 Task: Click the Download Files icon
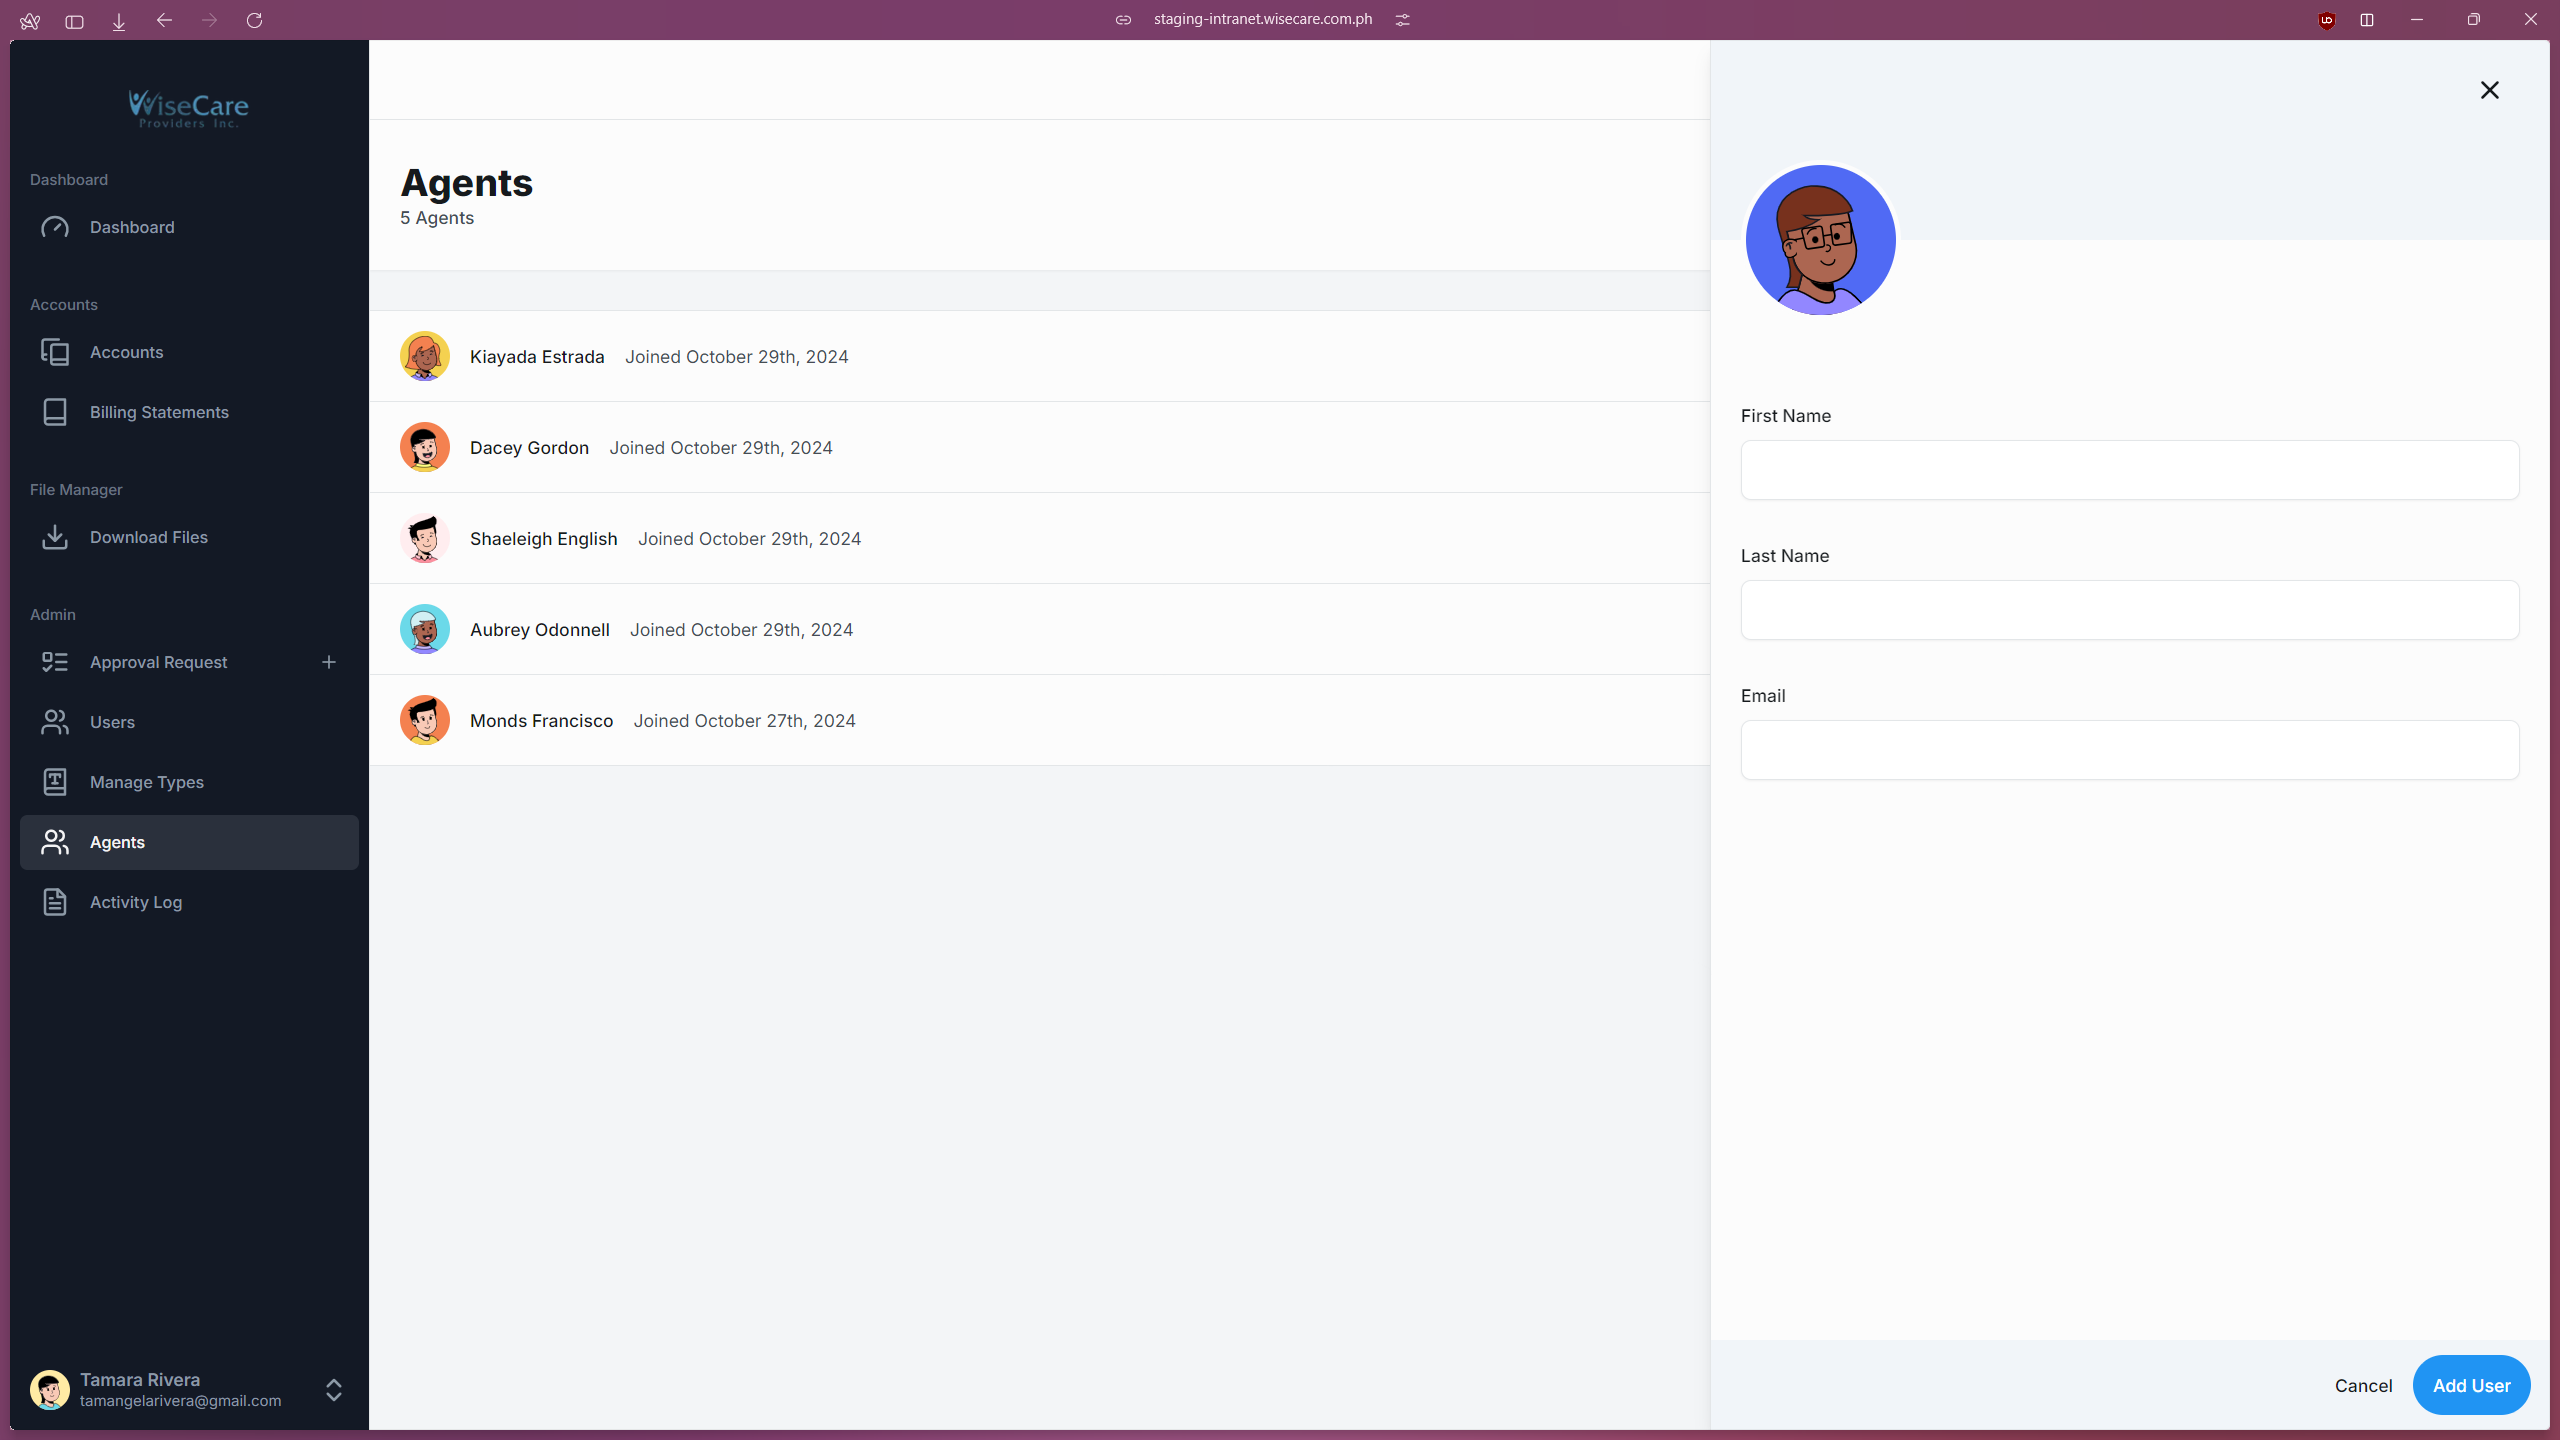[x=55, y=537]
